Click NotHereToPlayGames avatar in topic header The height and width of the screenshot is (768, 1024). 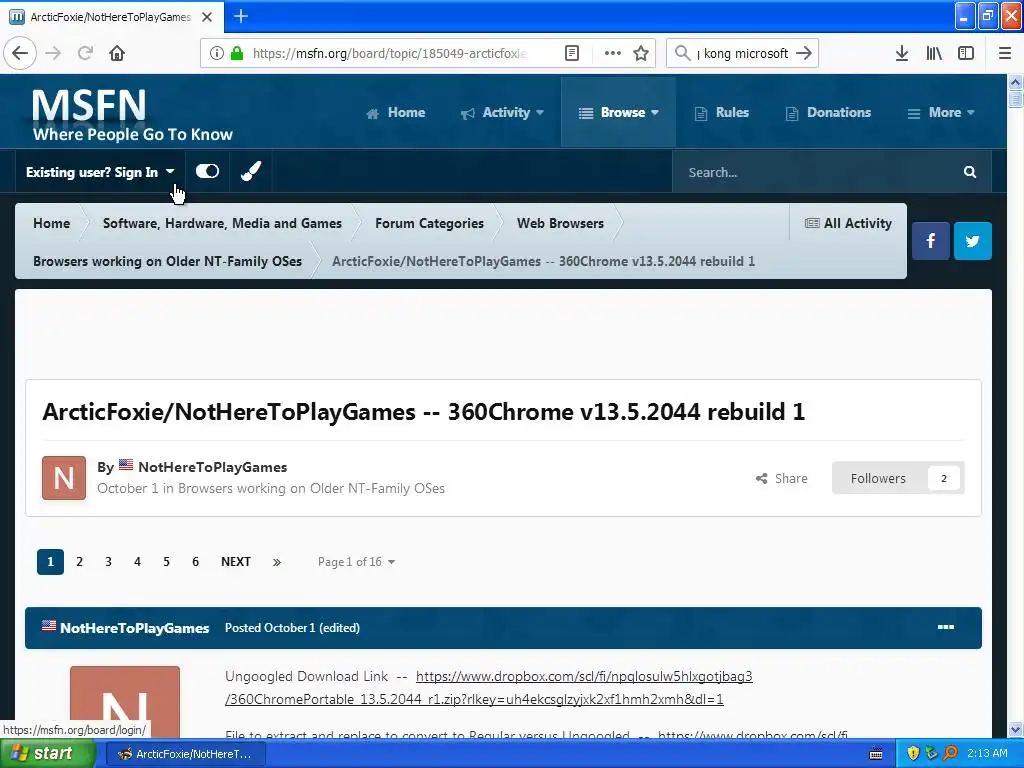point(64,478)
